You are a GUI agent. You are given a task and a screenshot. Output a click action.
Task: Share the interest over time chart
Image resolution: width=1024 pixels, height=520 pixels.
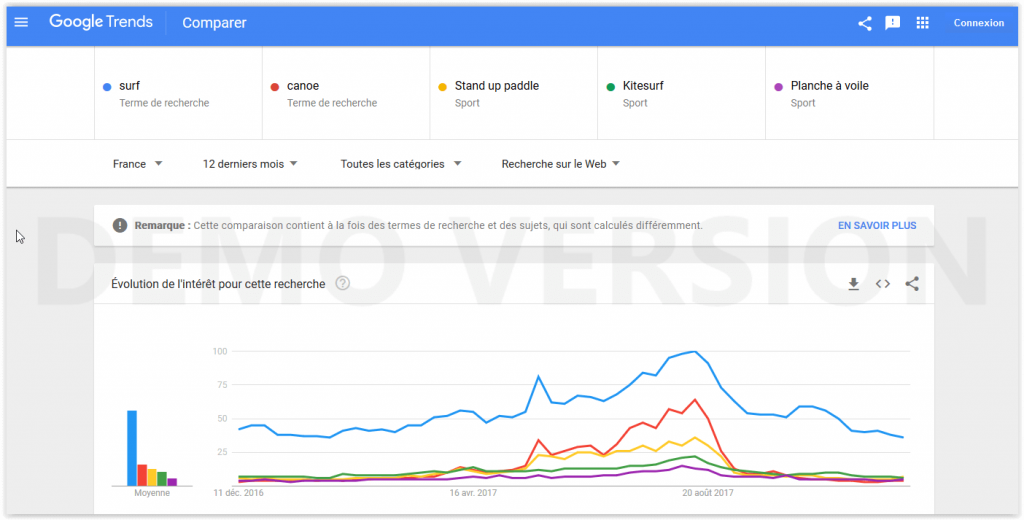click(x=911, y=284)
